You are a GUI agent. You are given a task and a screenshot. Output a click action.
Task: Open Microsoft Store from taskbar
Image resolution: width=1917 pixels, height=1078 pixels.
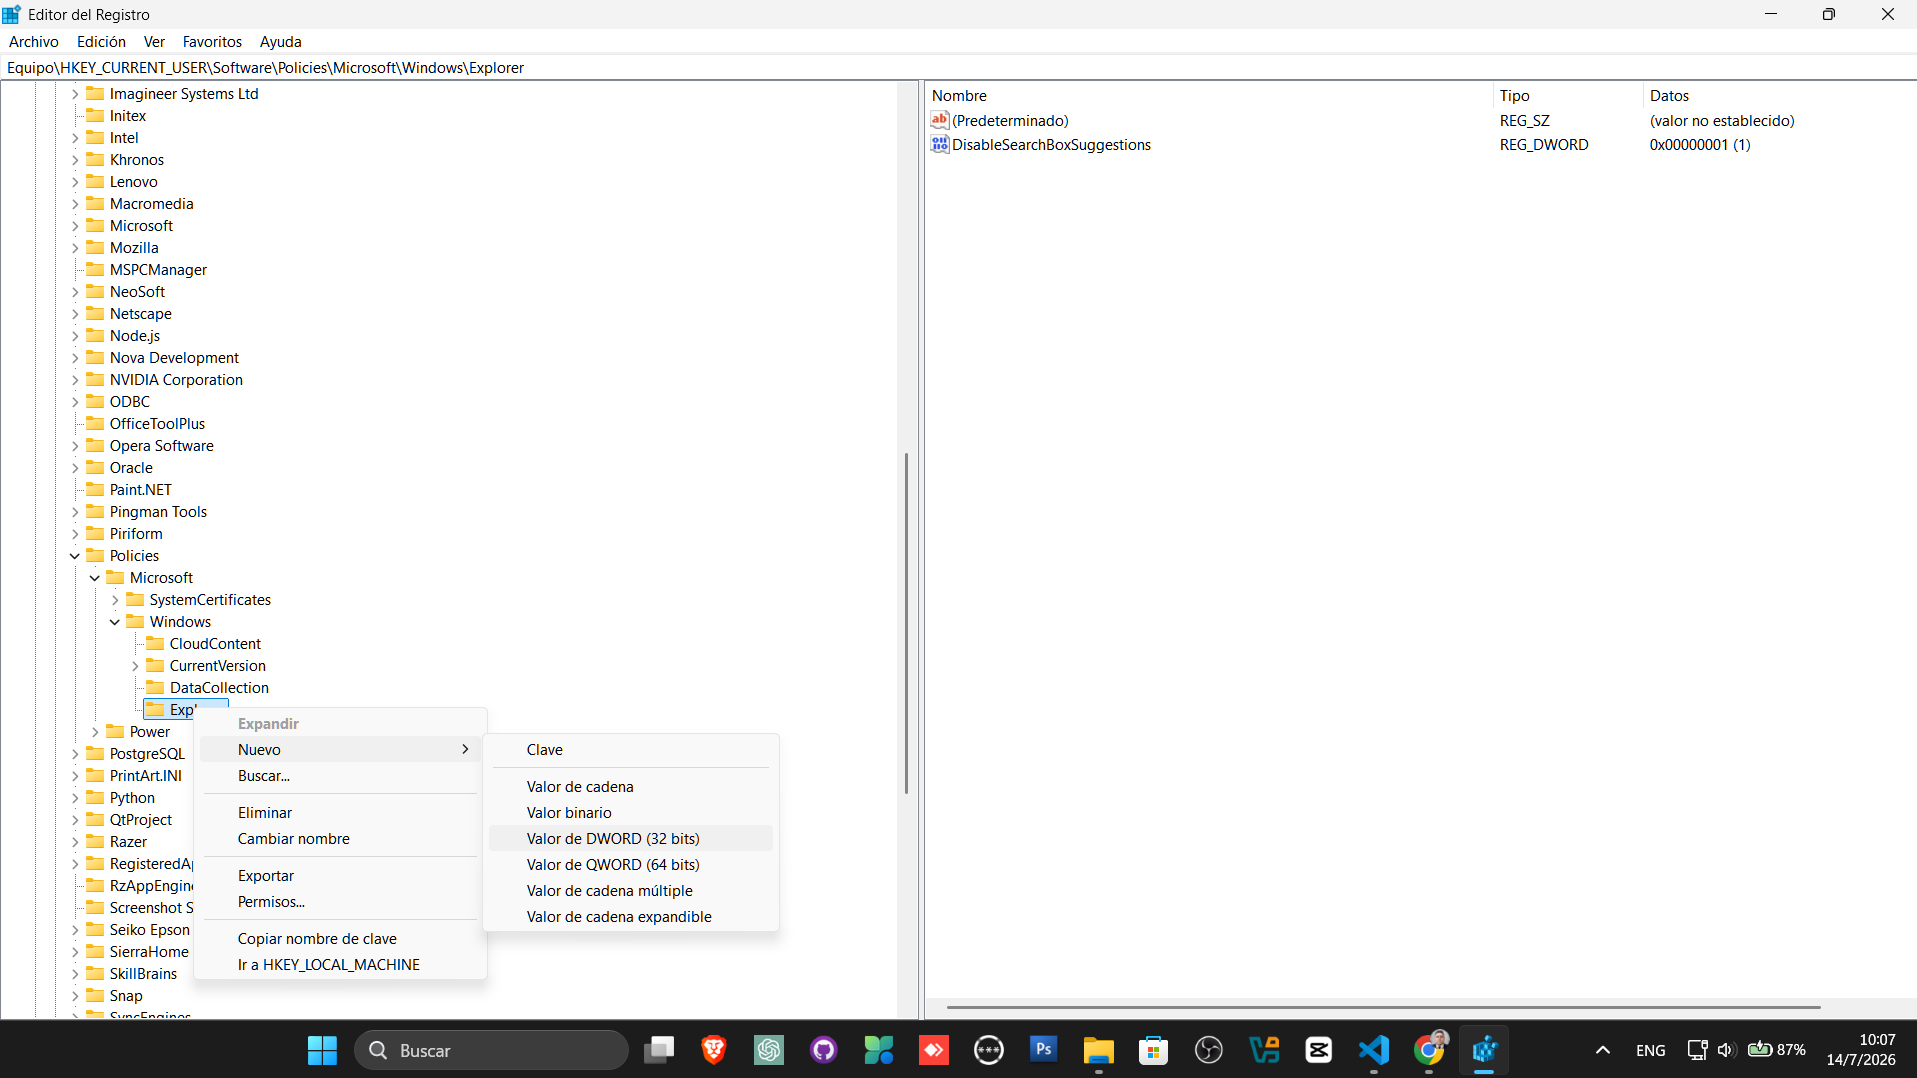click(x=1154, y=1050)
